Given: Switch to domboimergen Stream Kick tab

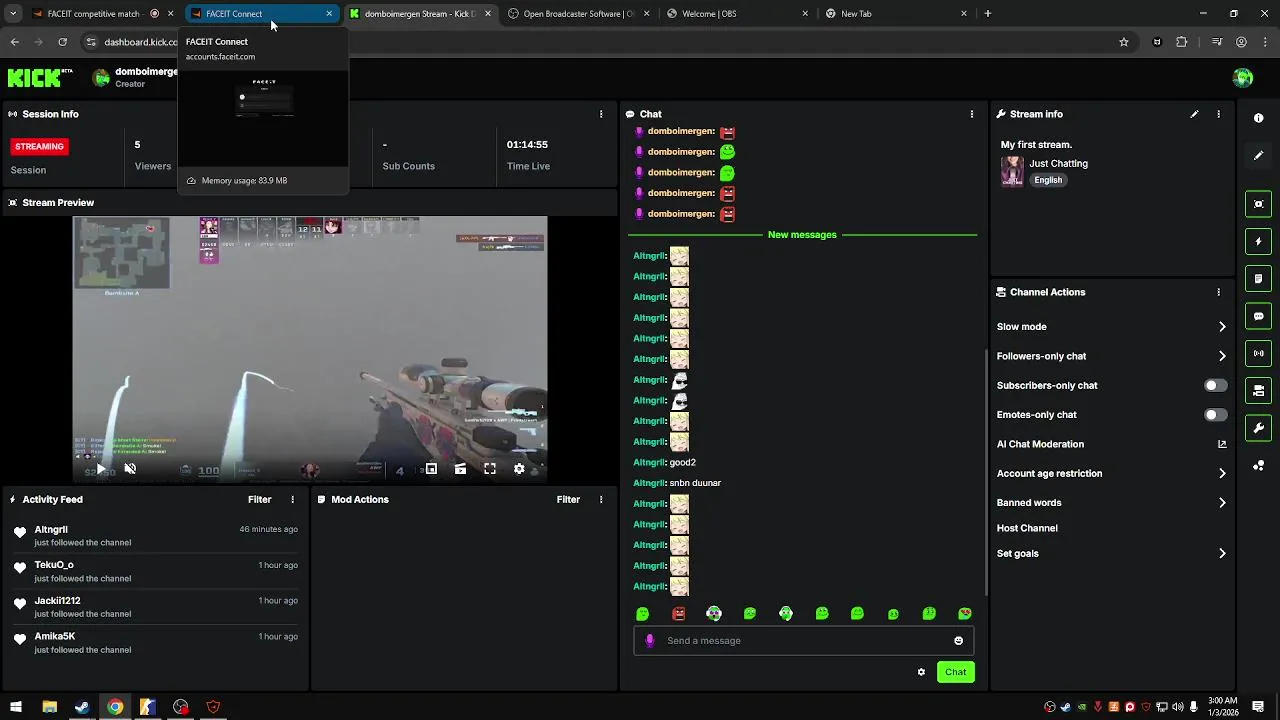Looking at the screenshot, I should click(420, 14).
